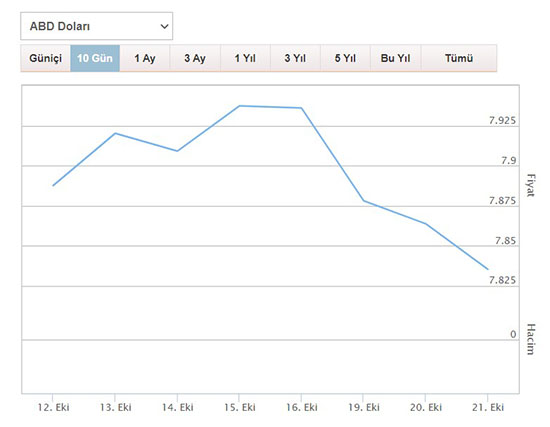Click the 21. Eki lowest data point
This screenshot has height=427, width=550.
click(488, 269)
